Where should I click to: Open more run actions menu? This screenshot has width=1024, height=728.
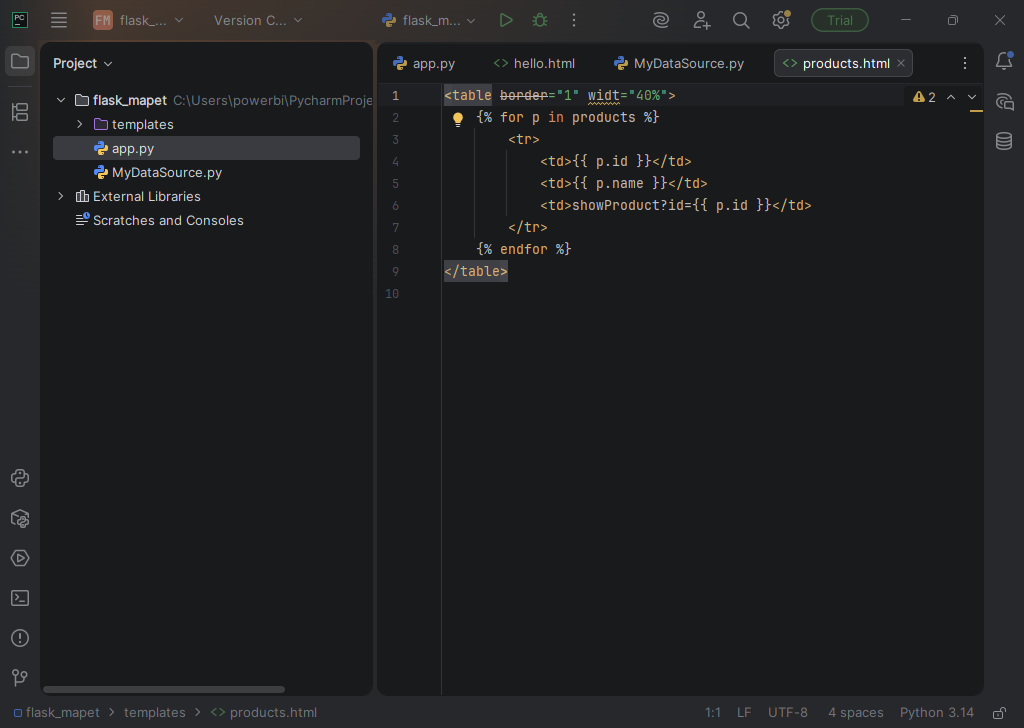pyautogui.click(x=574, y=20)
